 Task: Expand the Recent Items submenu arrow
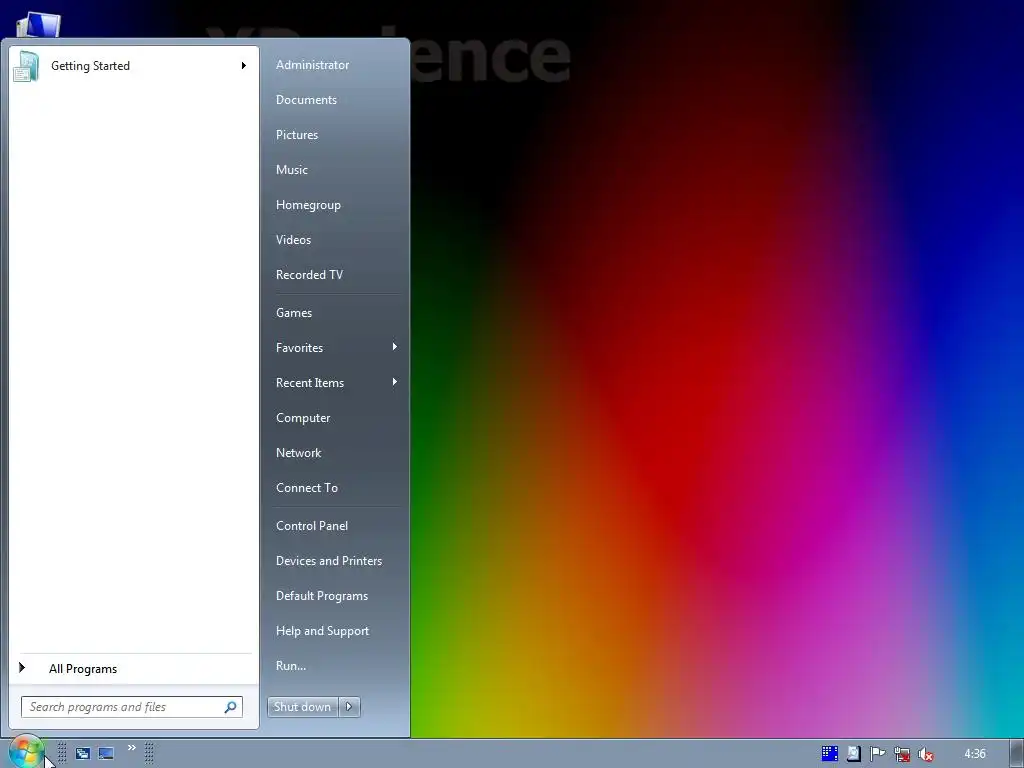[394, 382]
